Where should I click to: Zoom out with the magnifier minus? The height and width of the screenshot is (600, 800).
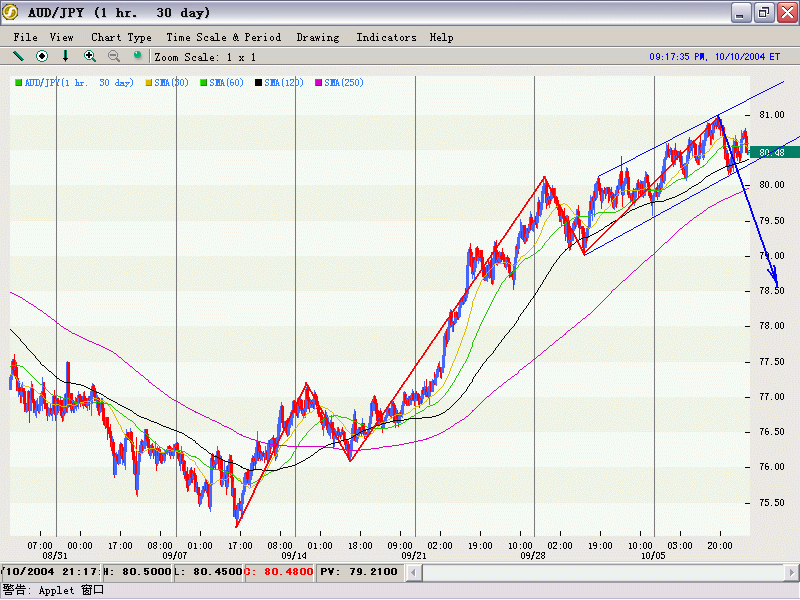tap(114, 57)
